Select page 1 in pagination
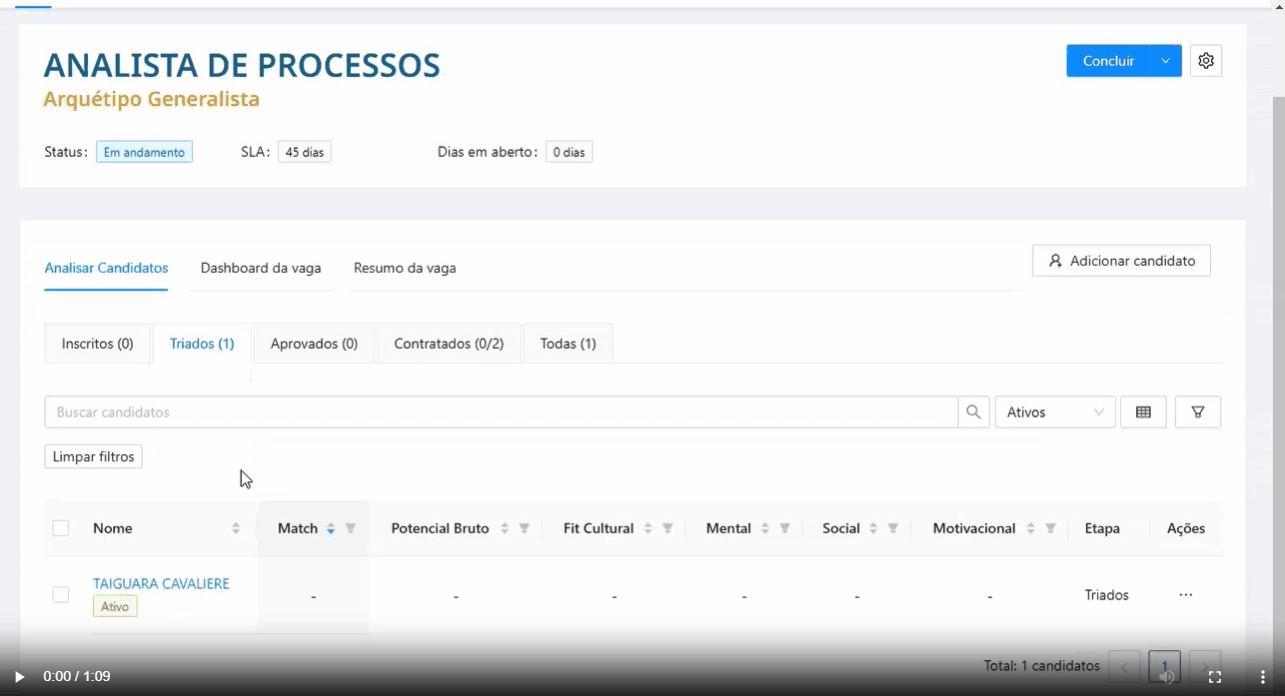The height and width of the screenshot is (696, 1285). coord(1164,666)
